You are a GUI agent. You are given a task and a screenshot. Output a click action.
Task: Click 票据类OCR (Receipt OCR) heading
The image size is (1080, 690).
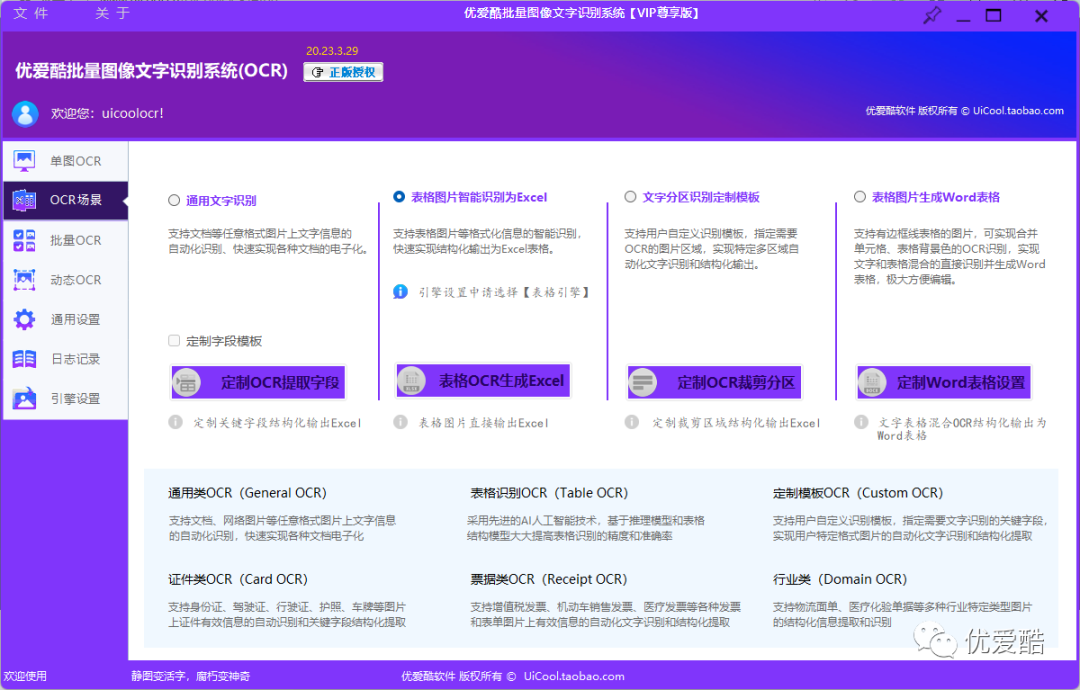(549, 579)
